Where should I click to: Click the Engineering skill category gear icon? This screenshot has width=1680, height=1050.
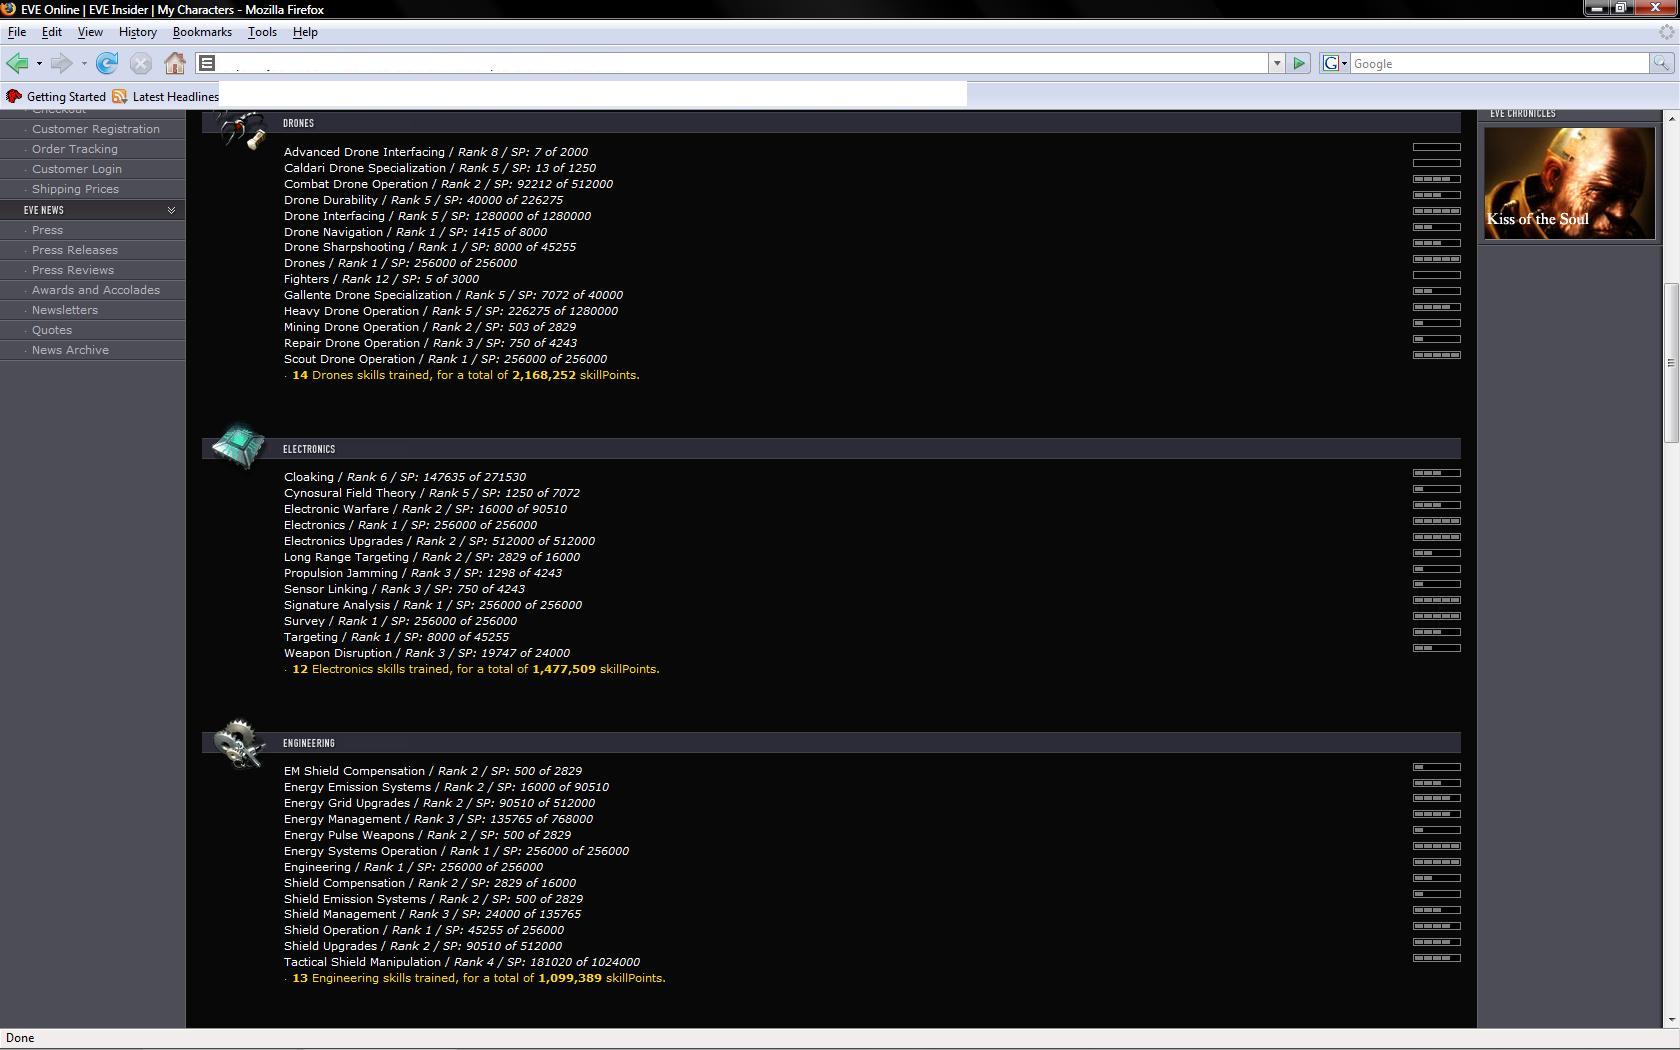point(239,743)
